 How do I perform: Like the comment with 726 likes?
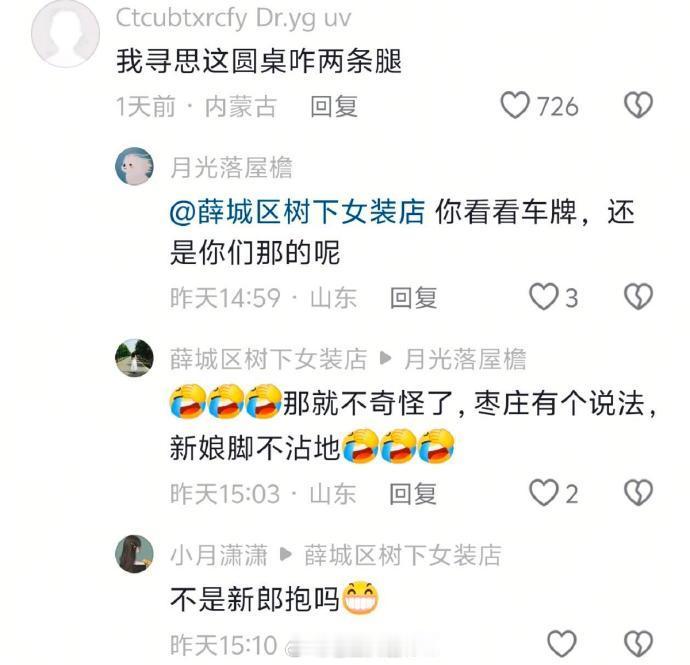514,105
